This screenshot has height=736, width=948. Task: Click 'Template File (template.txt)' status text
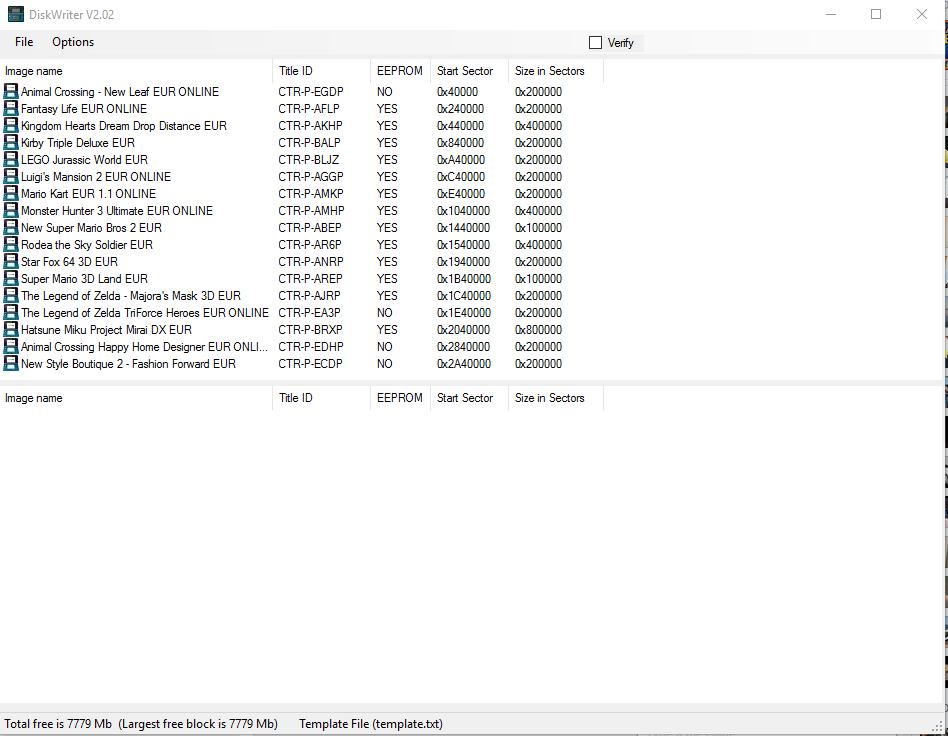(371, 723)
